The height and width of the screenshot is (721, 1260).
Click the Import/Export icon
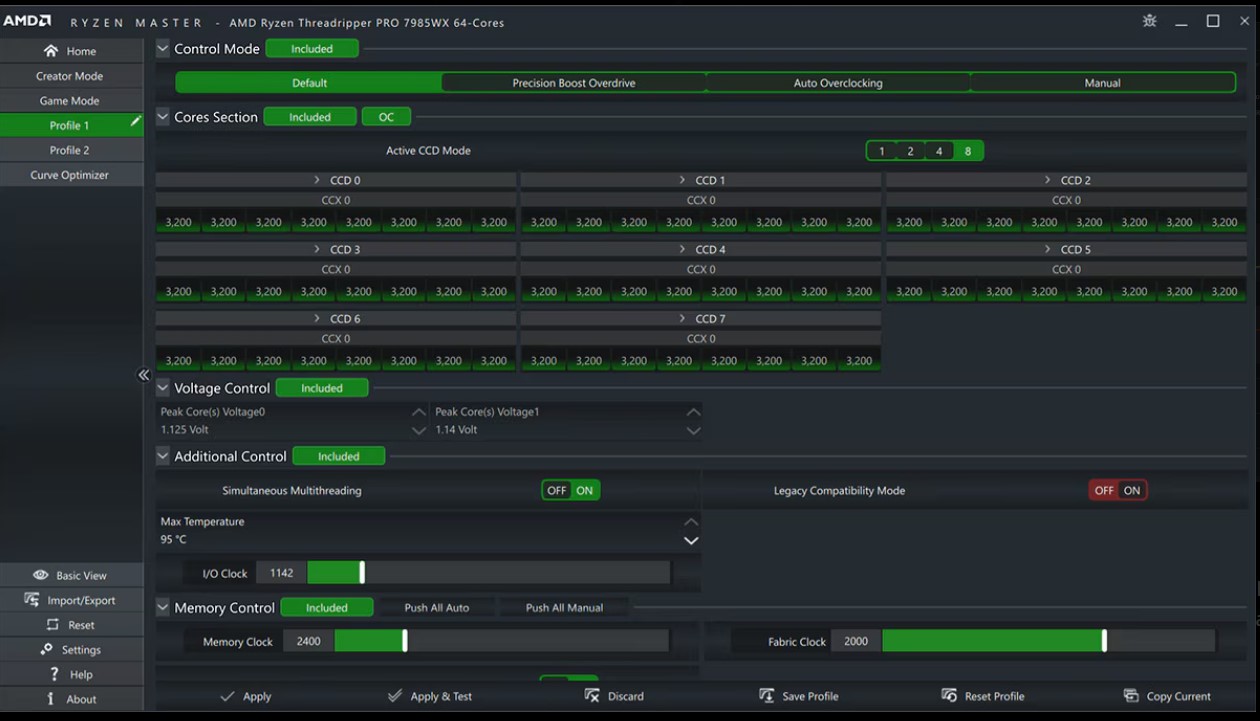pos(31,600)
